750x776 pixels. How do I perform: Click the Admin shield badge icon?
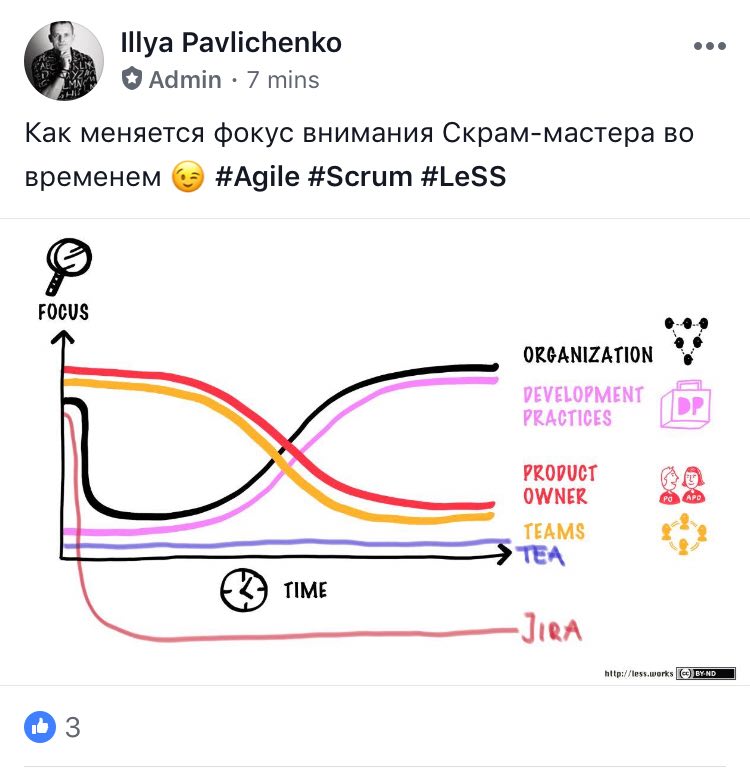132,79
